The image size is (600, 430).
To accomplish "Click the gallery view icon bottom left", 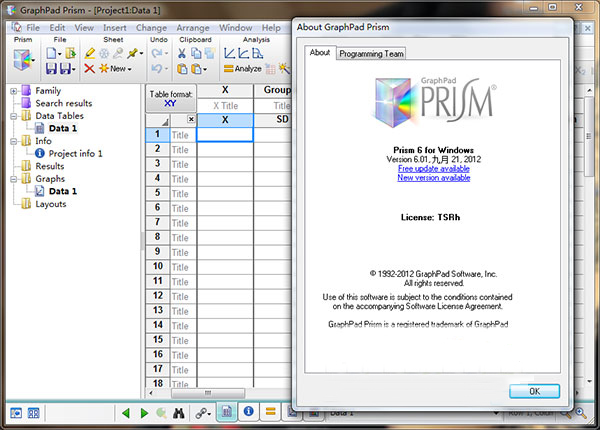I will (x=34, y=413).
